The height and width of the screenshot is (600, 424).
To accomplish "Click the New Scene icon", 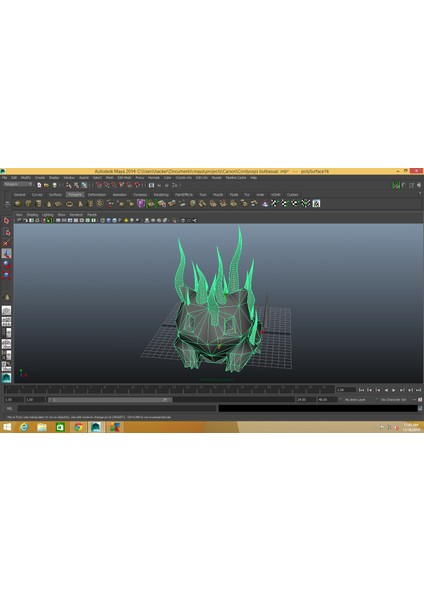I will point(39,185).
